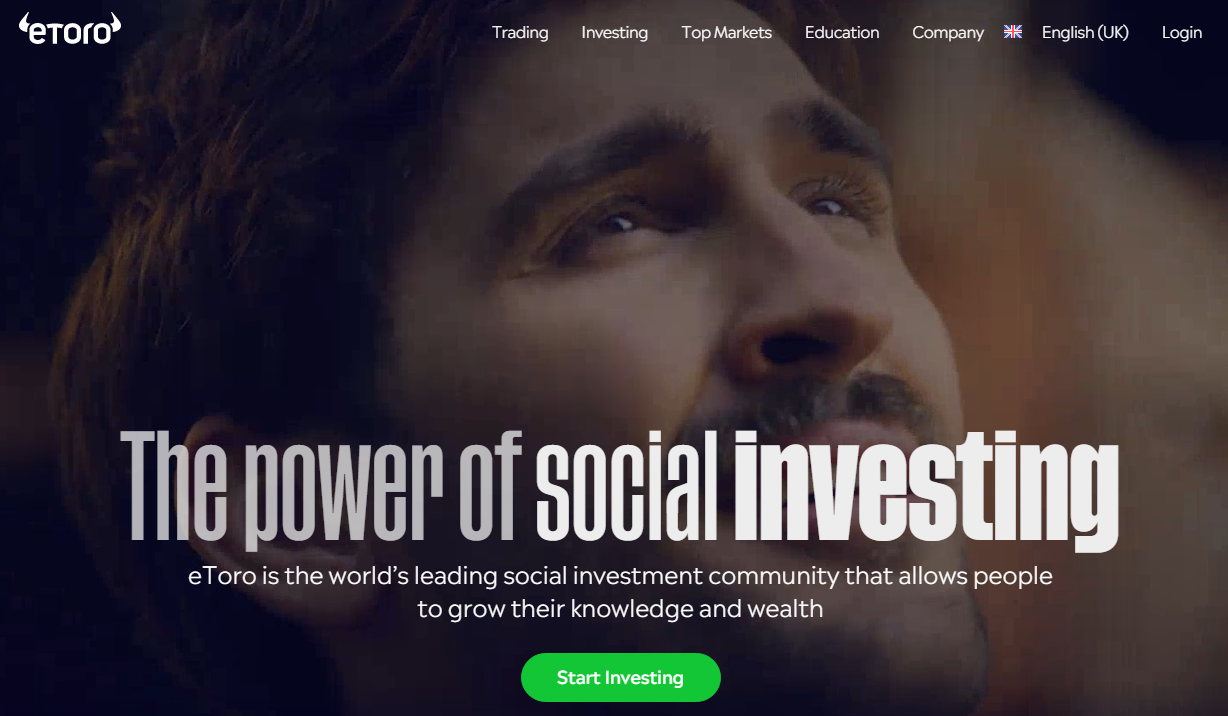Click the eToro bull-horn logo
Viewport: 1228px width, 716px height.
coord(70,28)
